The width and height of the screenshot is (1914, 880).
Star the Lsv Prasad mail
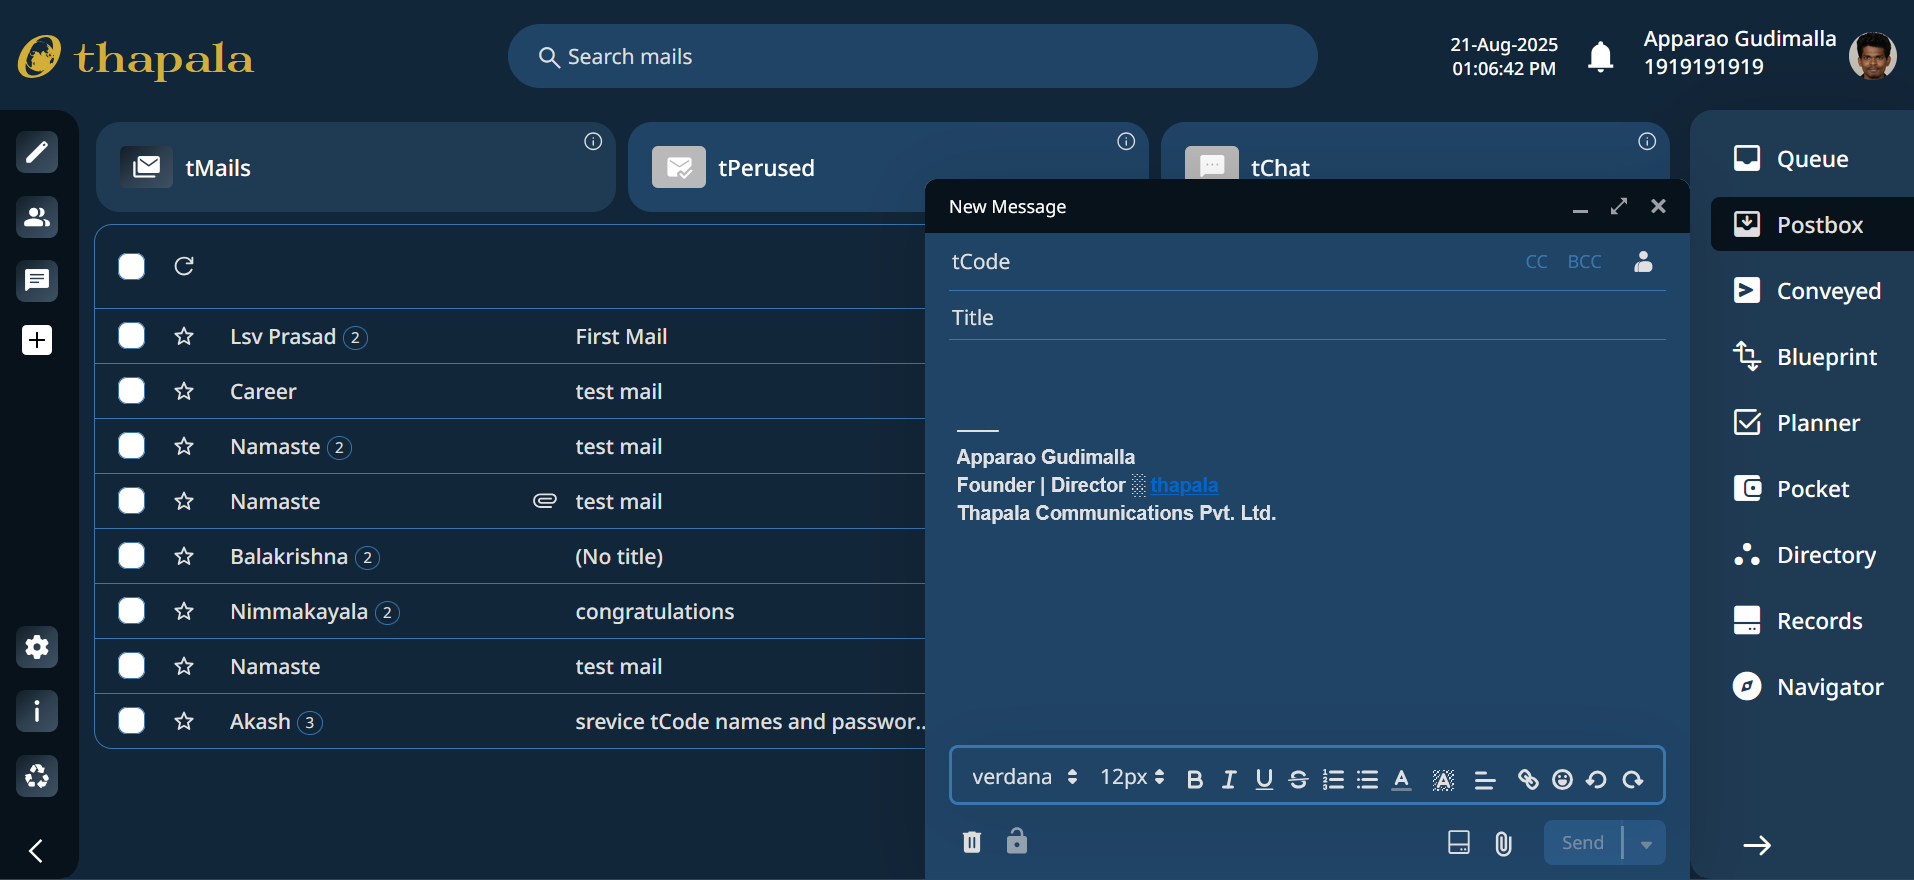(x=184, y=336)
